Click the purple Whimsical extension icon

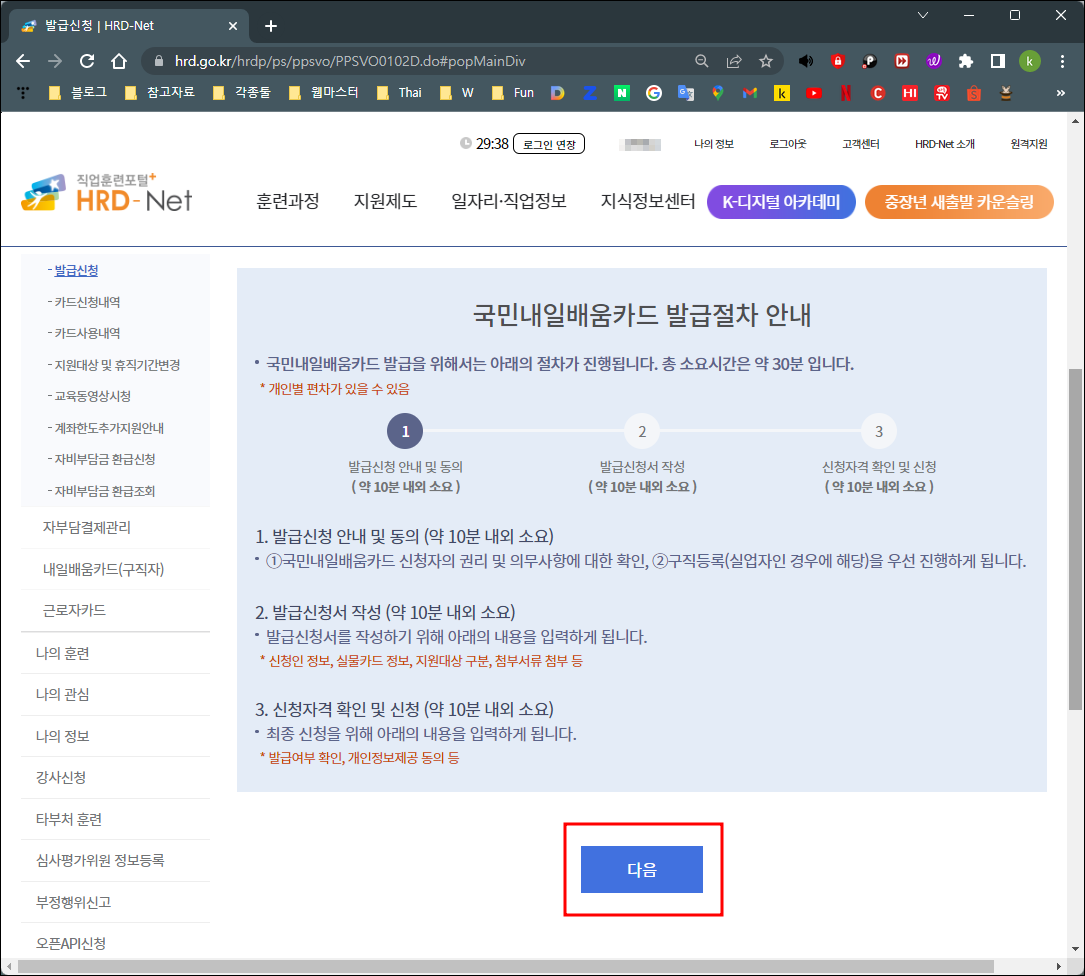(934, 61)
